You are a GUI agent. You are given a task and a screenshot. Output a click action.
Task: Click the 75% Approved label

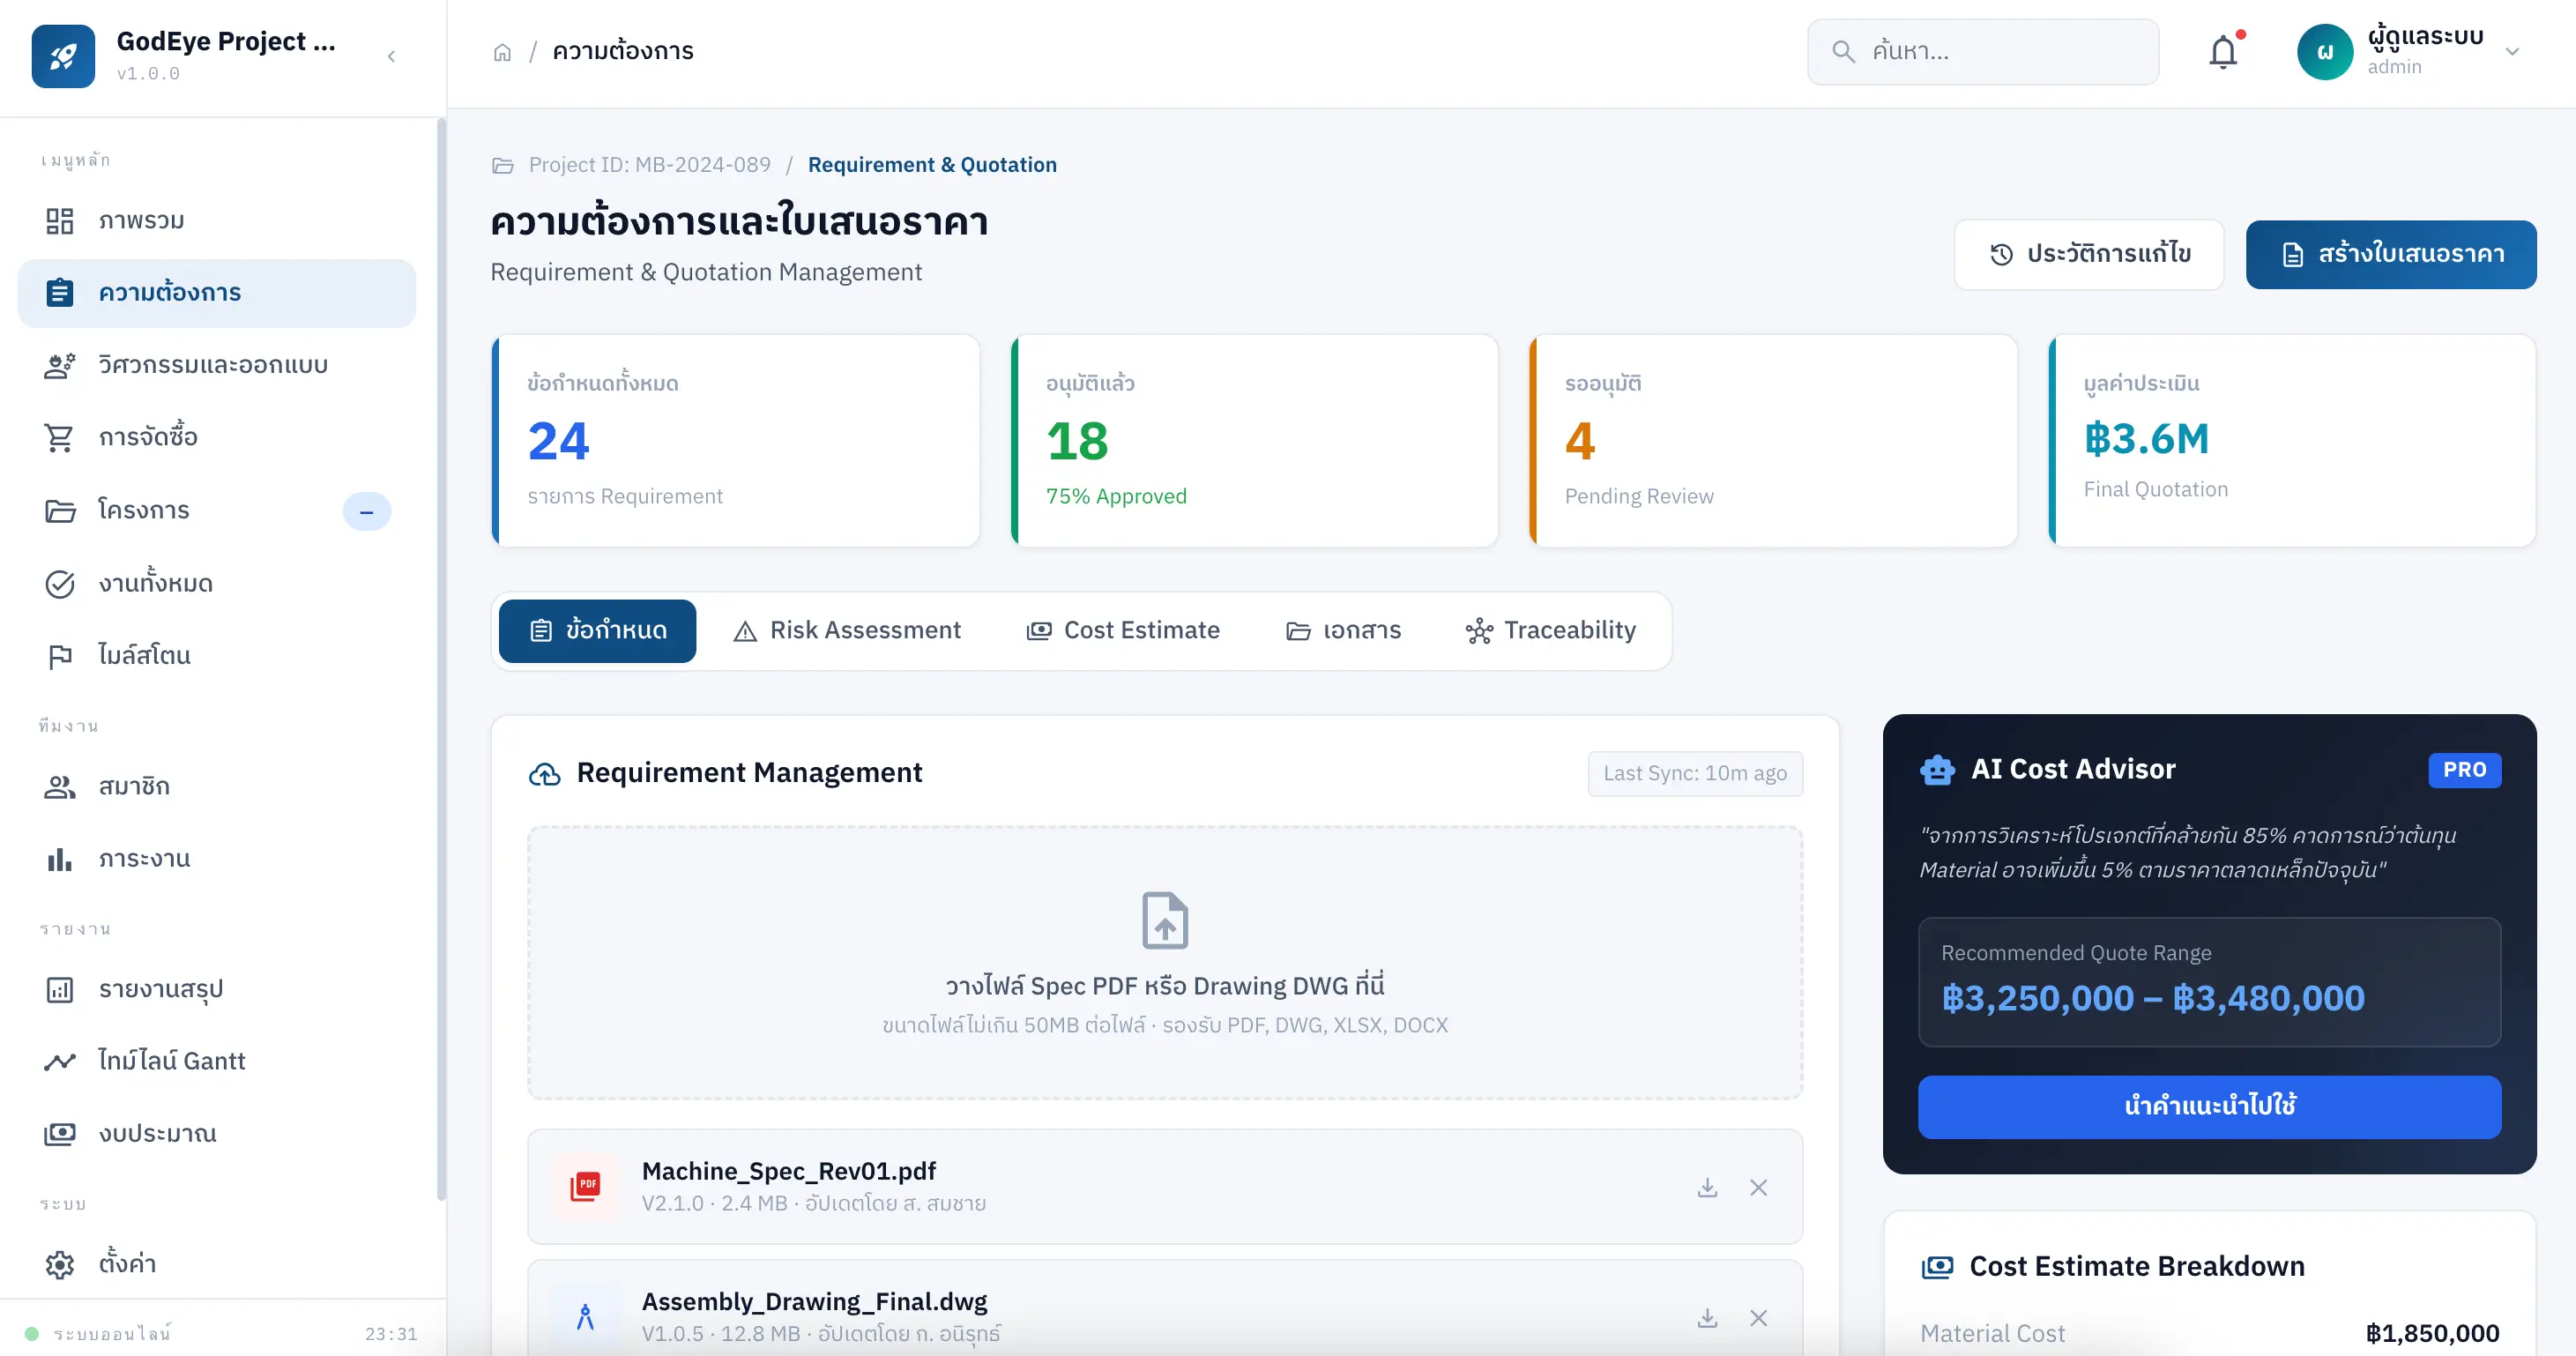[1116, 496]
